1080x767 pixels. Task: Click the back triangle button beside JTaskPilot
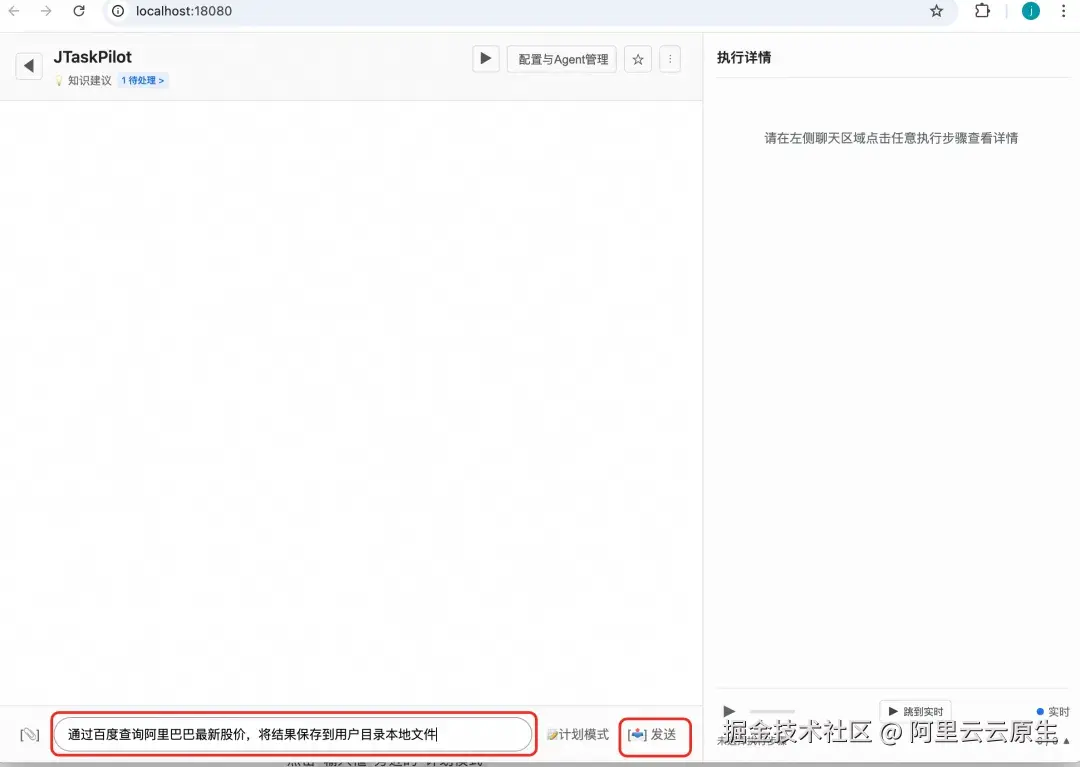pos(29,65)
